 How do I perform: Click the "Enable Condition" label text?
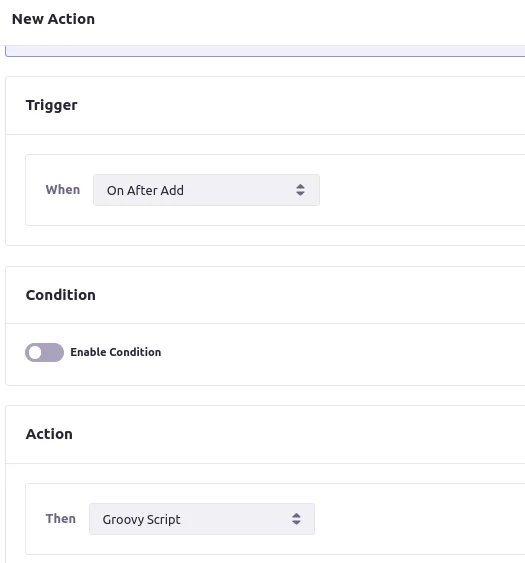coord(116,352)
